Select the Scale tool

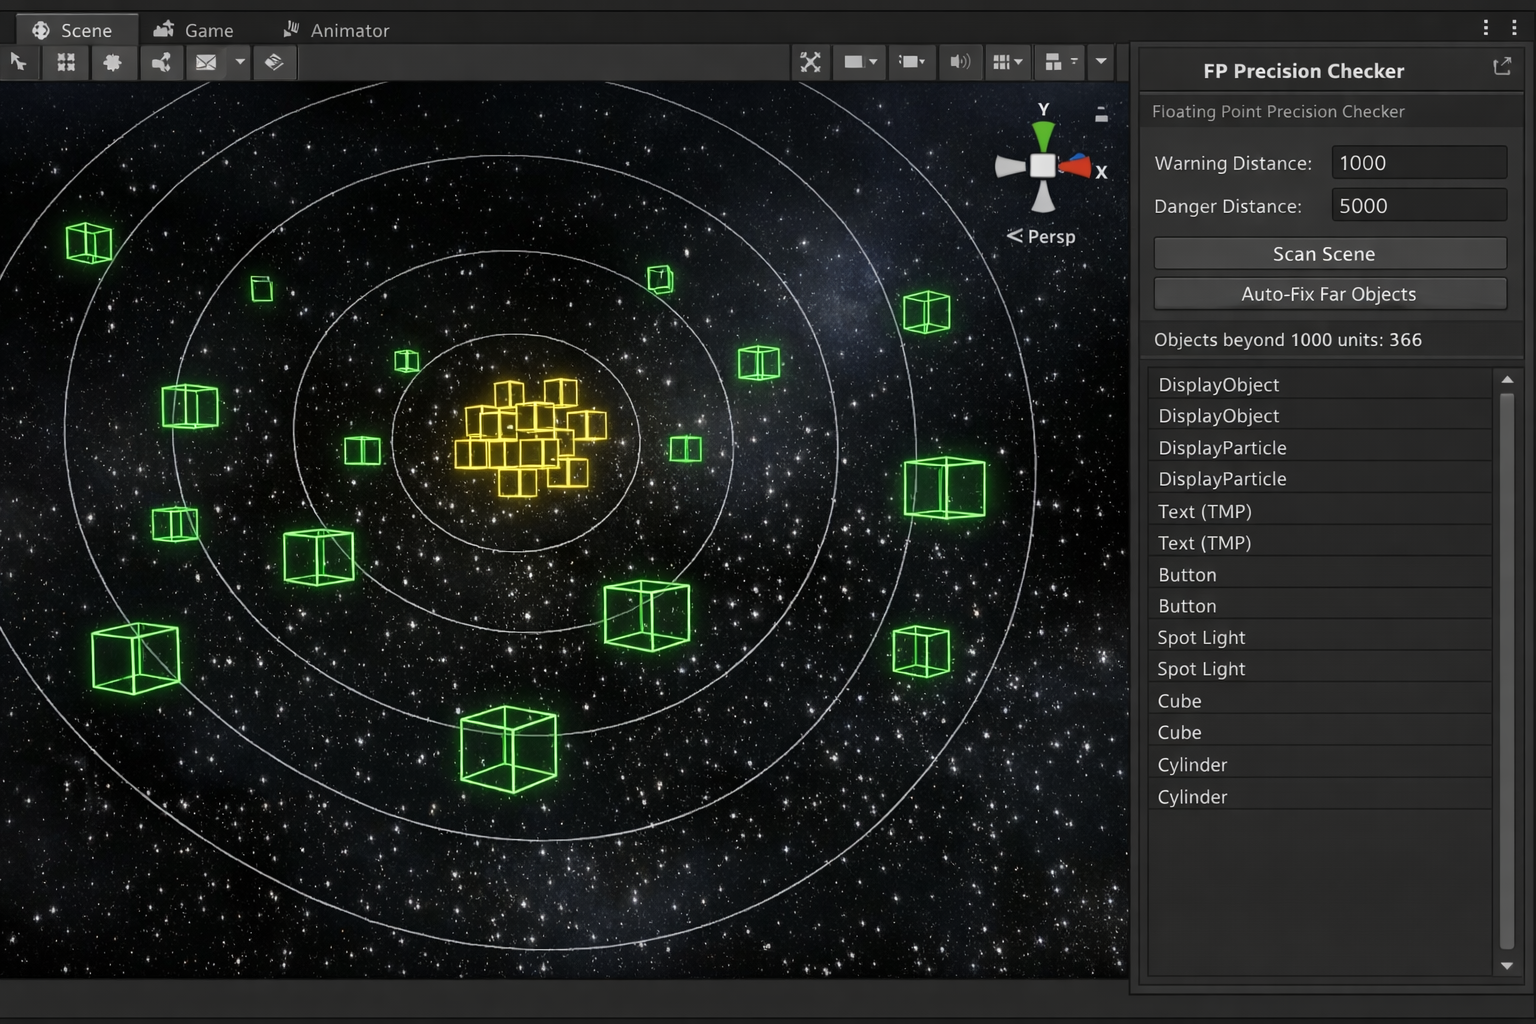pos(162,62)
